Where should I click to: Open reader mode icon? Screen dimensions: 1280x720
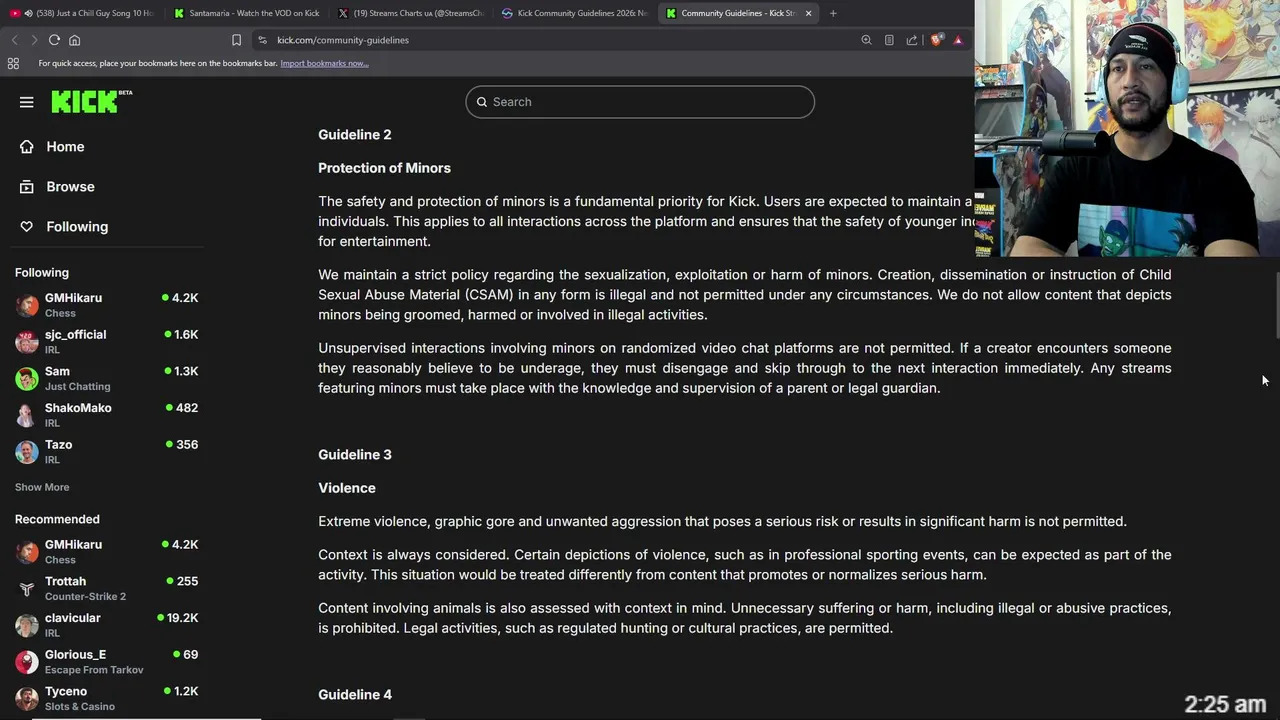pos(889,40)
